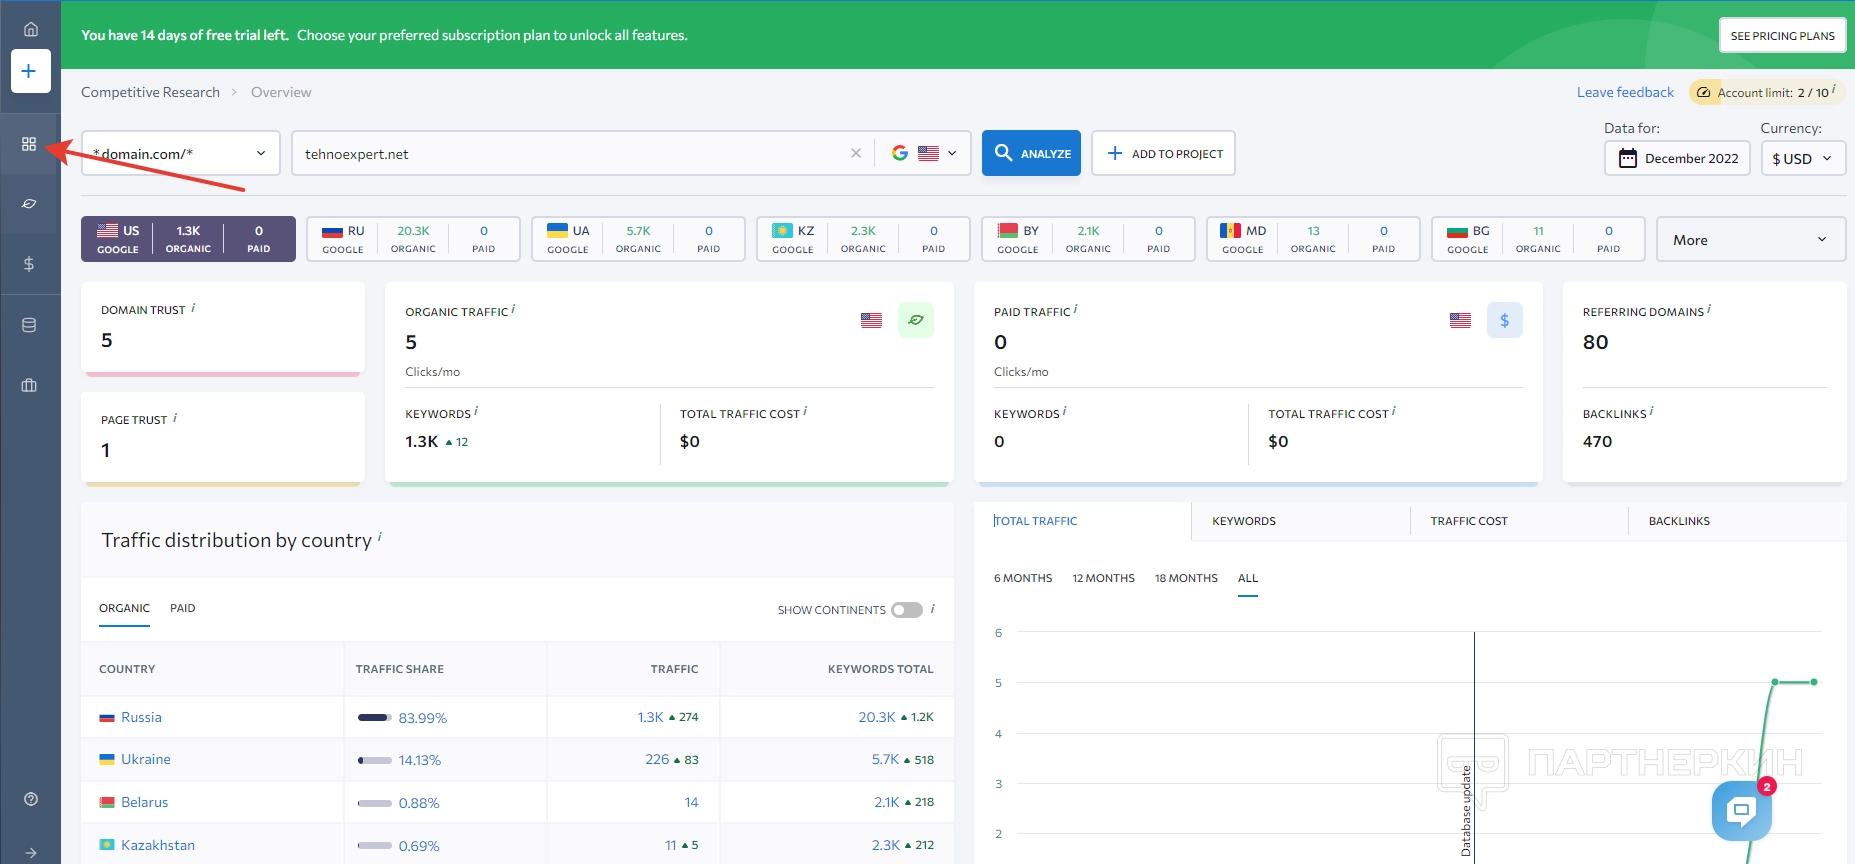Open the More countries dropdown
Screen dimensions: 1855x864
tap(1750, 240)
